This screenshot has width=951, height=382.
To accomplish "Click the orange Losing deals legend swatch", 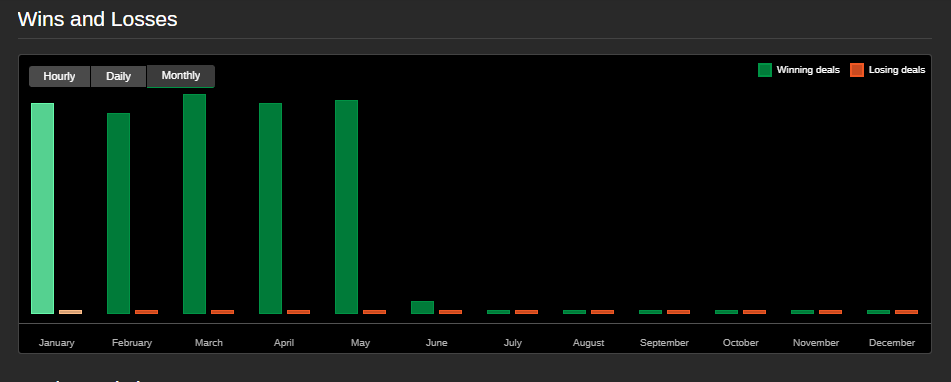I will (857, 70).
